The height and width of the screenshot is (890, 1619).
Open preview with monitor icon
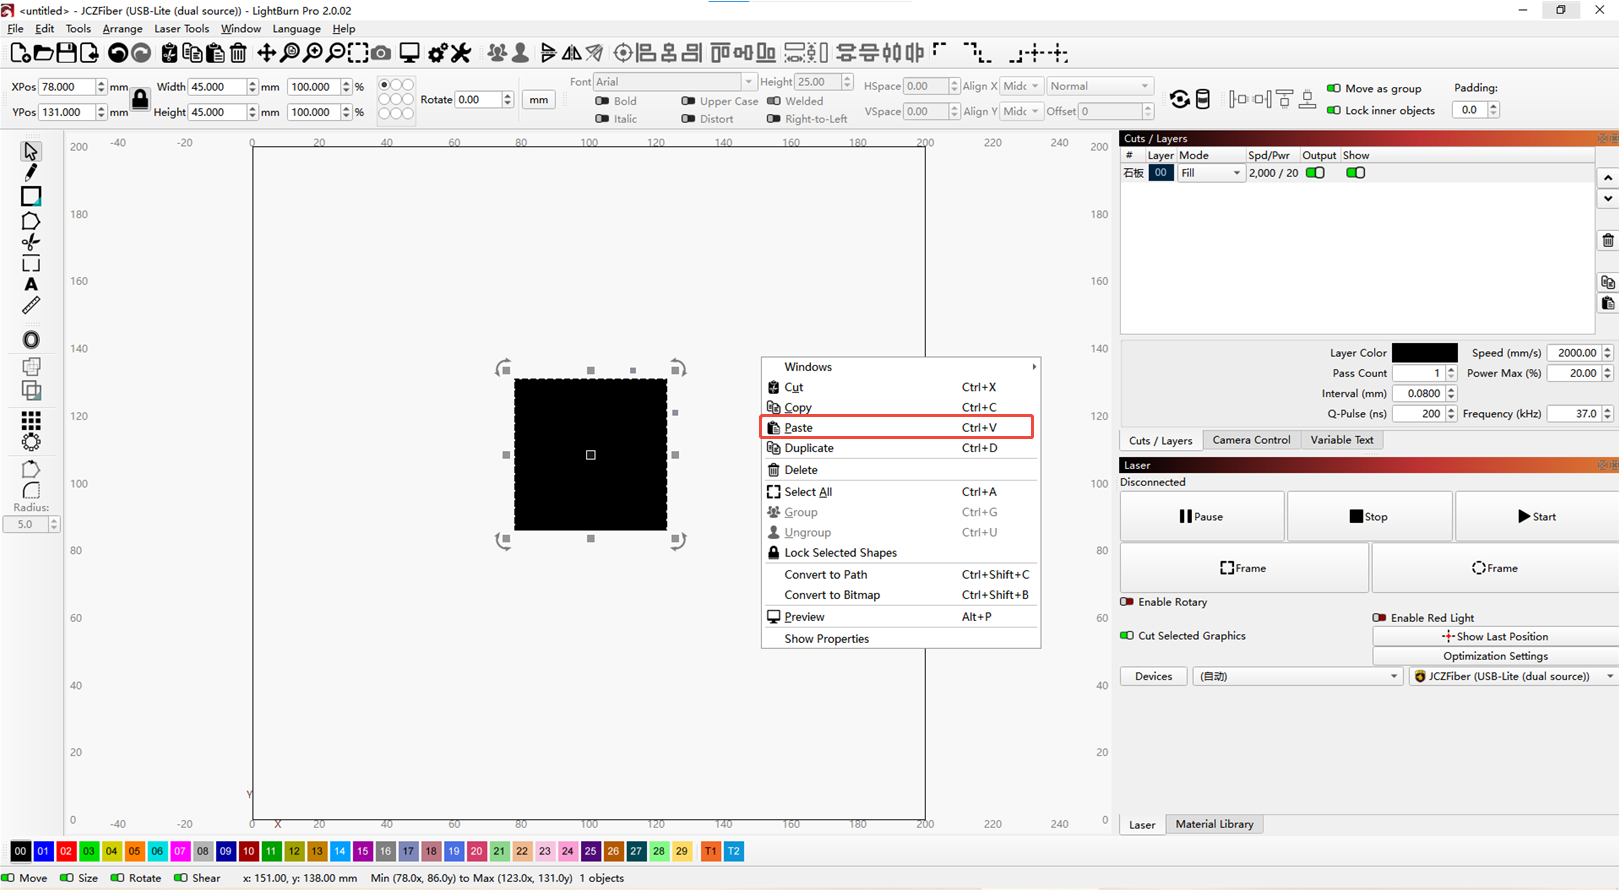(x=409, y=53)
